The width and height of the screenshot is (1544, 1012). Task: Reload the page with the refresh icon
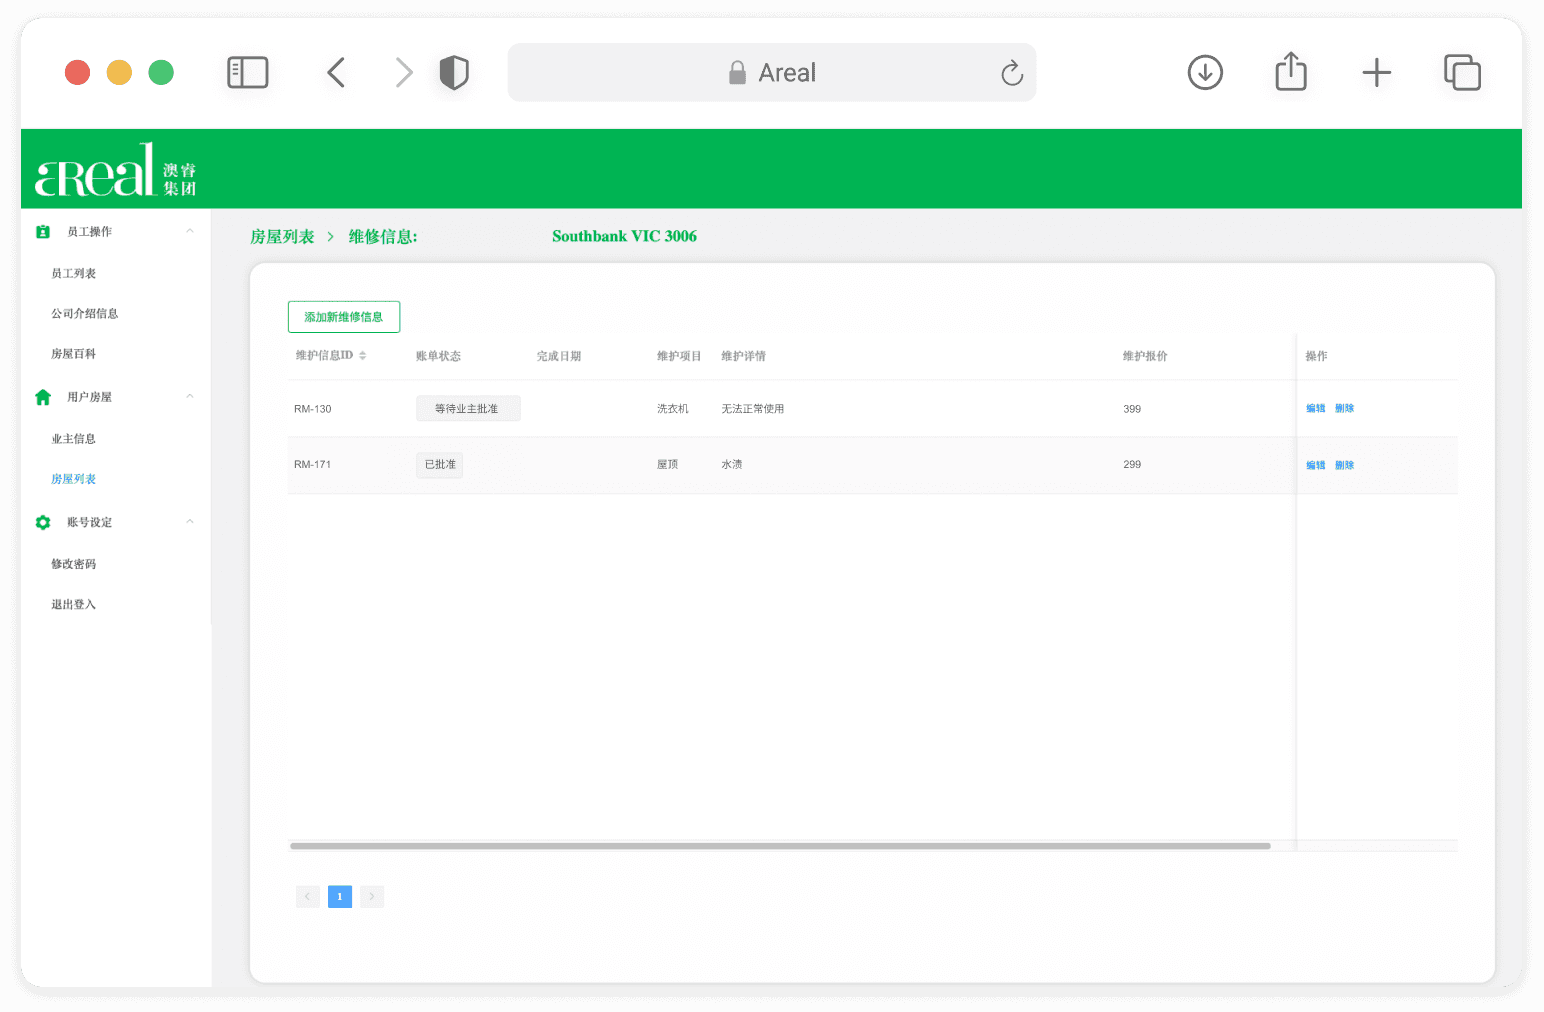pos(1012,73)
